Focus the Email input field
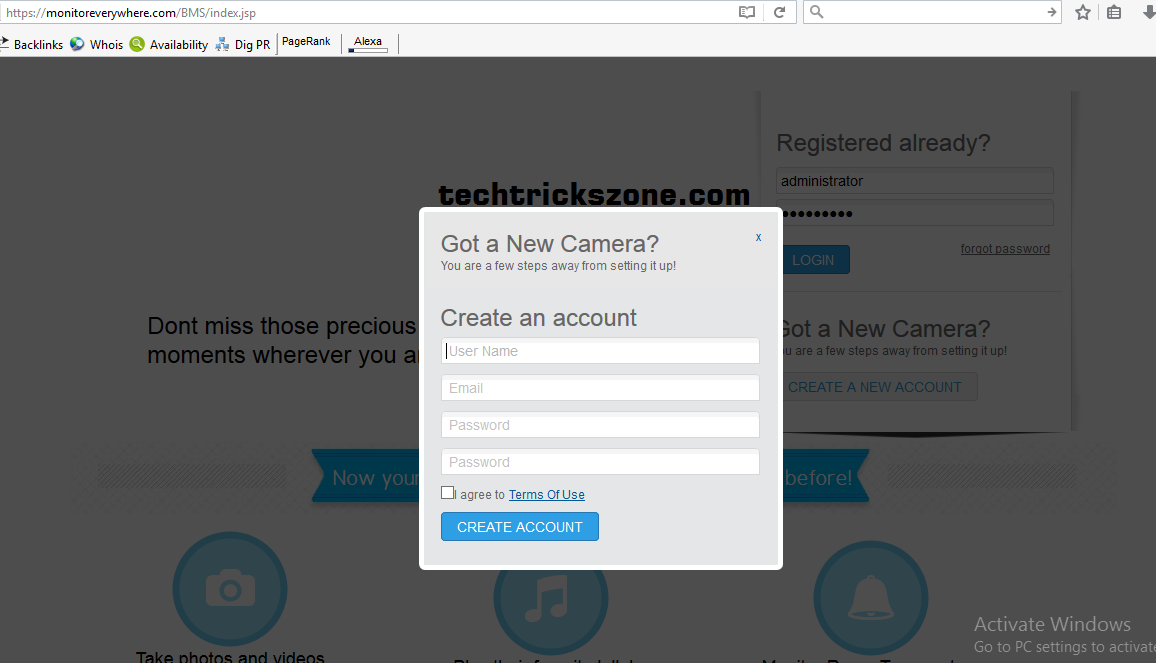The height and width of the screenshot is (663, 1156). pos(600,388)
